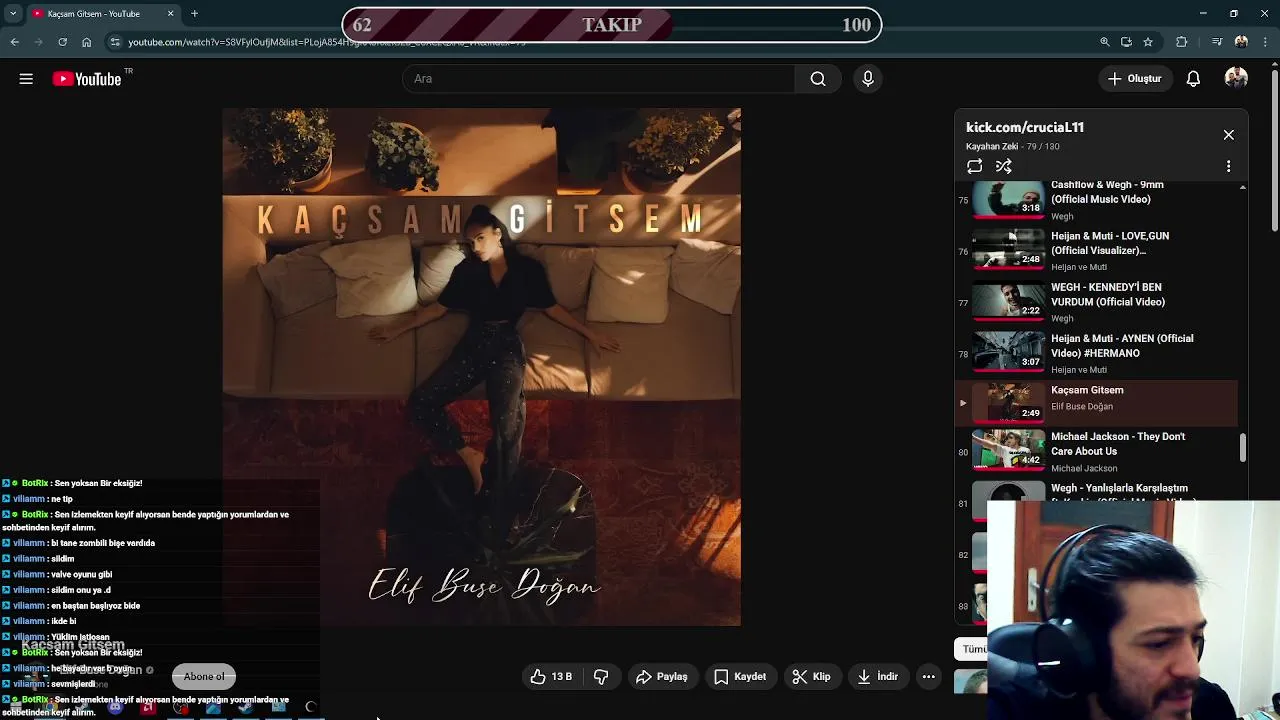Viewport: 1280px width, 720px height.
Task: Click the search magnifier button
Action: [x=818, y=79]
